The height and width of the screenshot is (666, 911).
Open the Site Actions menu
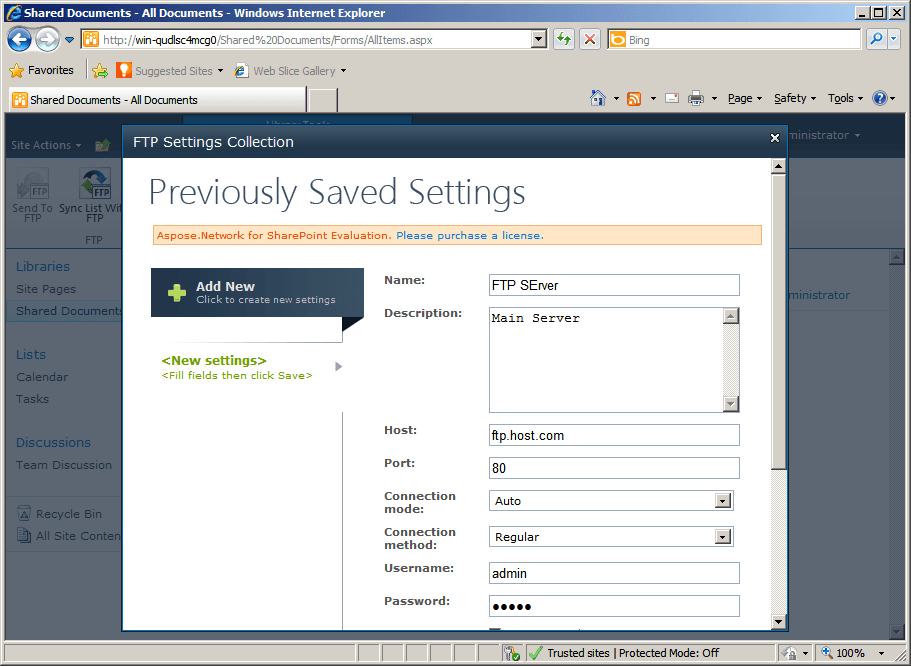(x=46, y=145)
